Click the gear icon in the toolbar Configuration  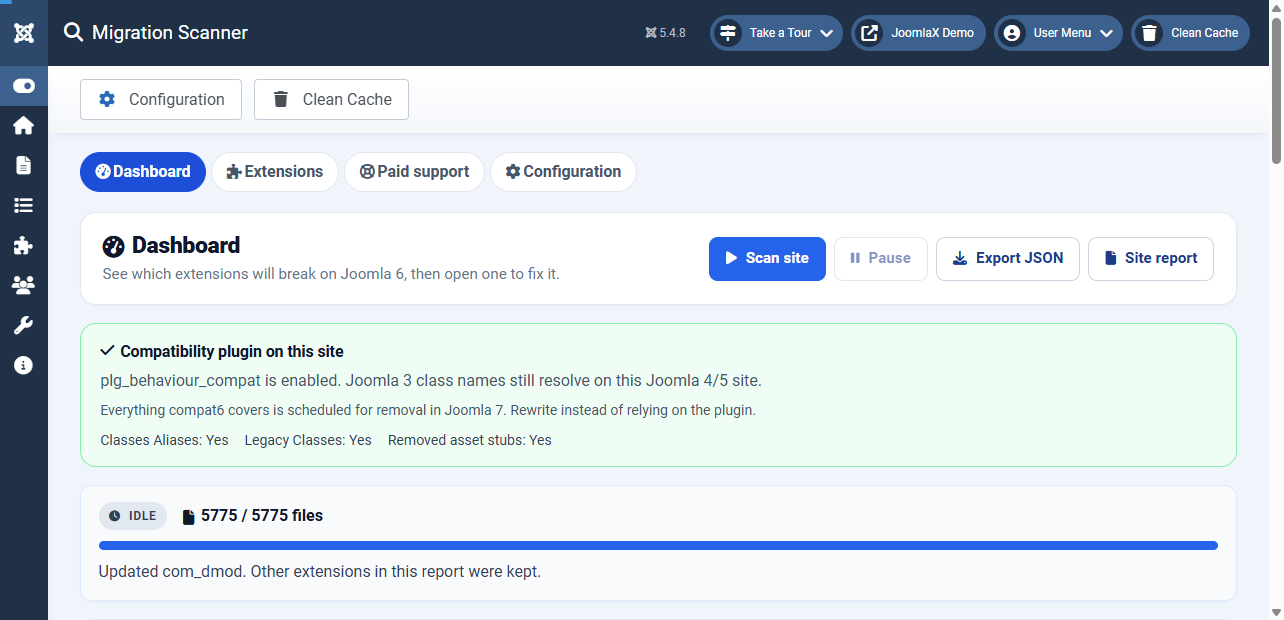107,99
